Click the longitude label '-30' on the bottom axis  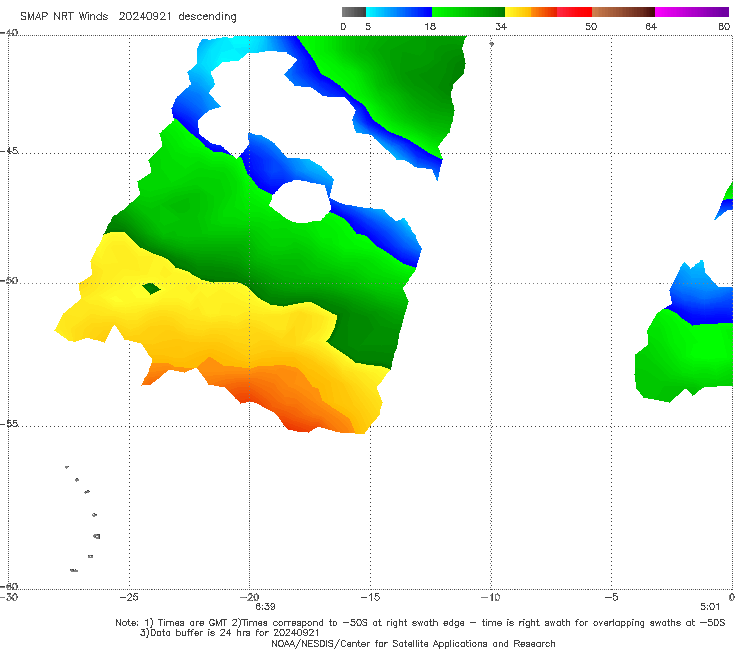tap(9, 597)
